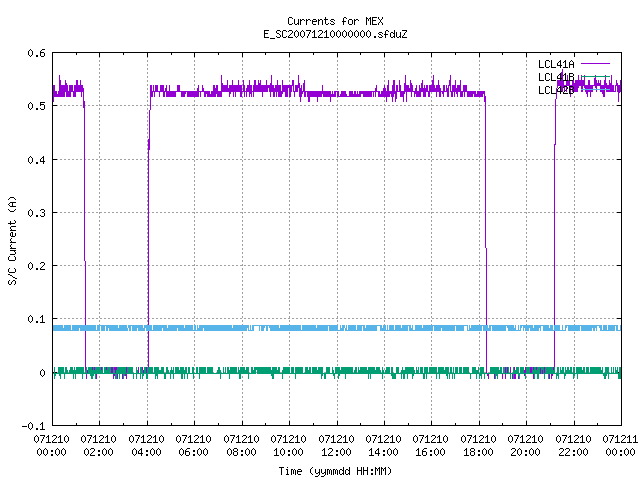Click the y-axis tick value 0.4
640x480 pixels.
click(x=36, y=160)
